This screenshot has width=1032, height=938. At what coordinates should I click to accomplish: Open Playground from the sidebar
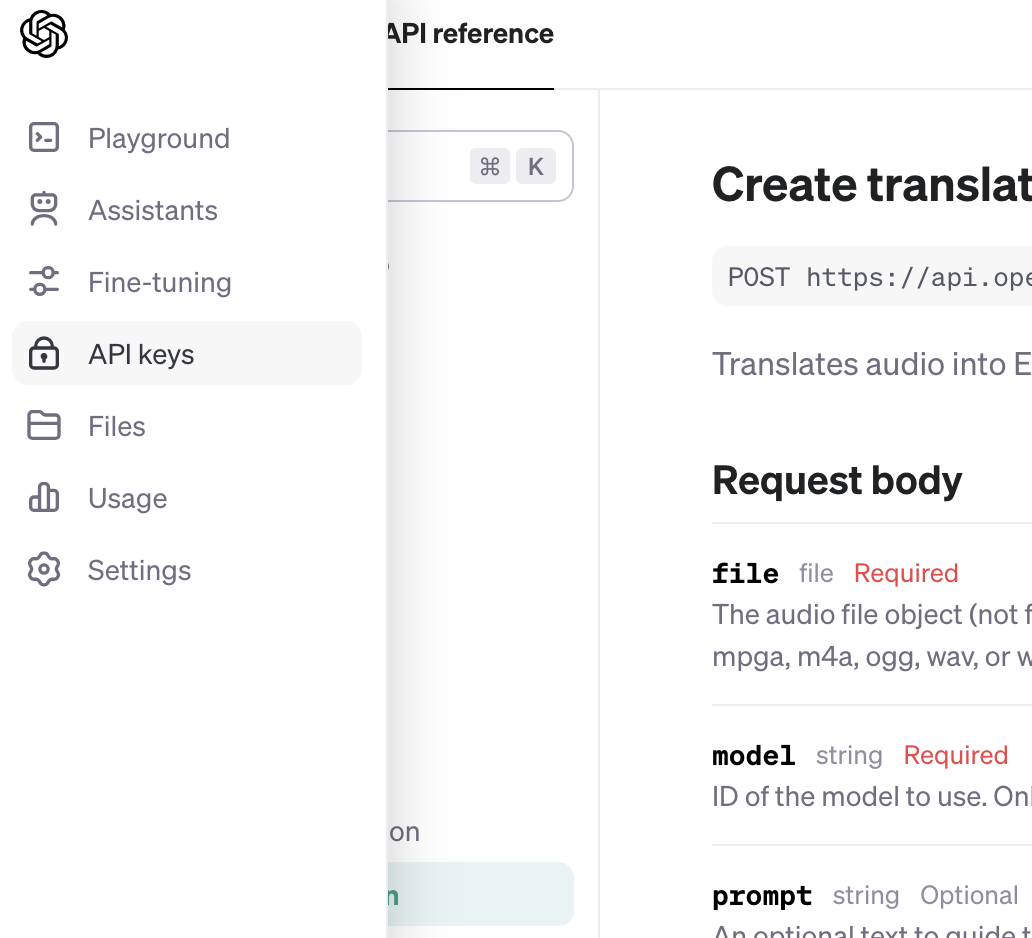(187, 138)
